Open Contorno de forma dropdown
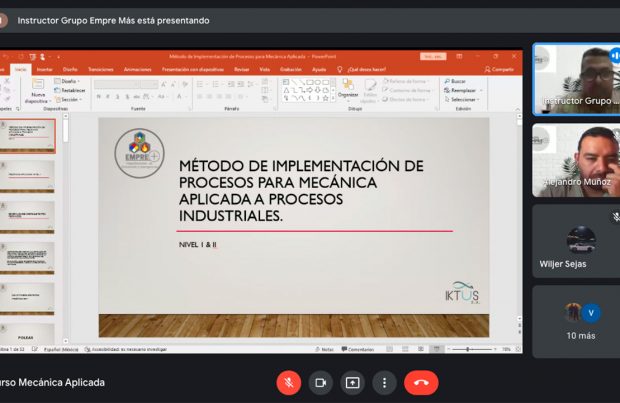This screenshot has height=403, width=620. 407,90
